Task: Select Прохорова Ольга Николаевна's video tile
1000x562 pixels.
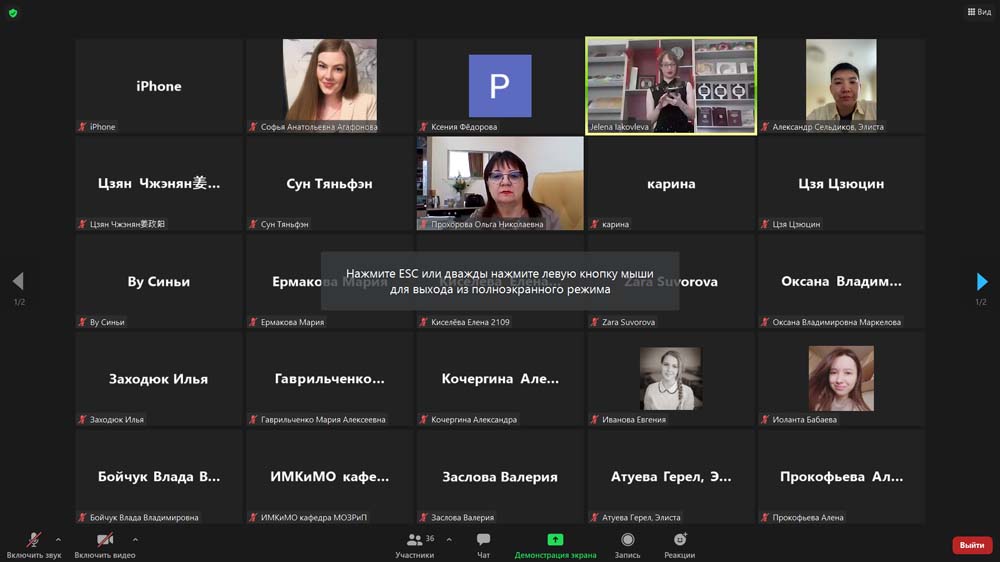Action: click(500, 183)
